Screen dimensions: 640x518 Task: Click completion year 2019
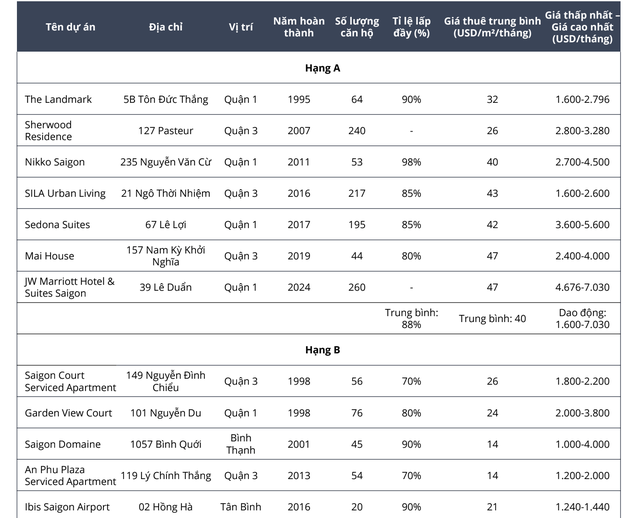click(x=299, y=256)
